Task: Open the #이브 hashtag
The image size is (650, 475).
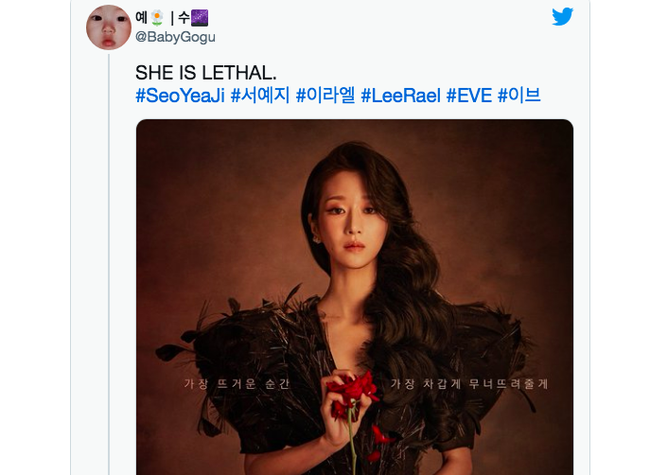Action: pyautogui.click(x=519, y=95)
